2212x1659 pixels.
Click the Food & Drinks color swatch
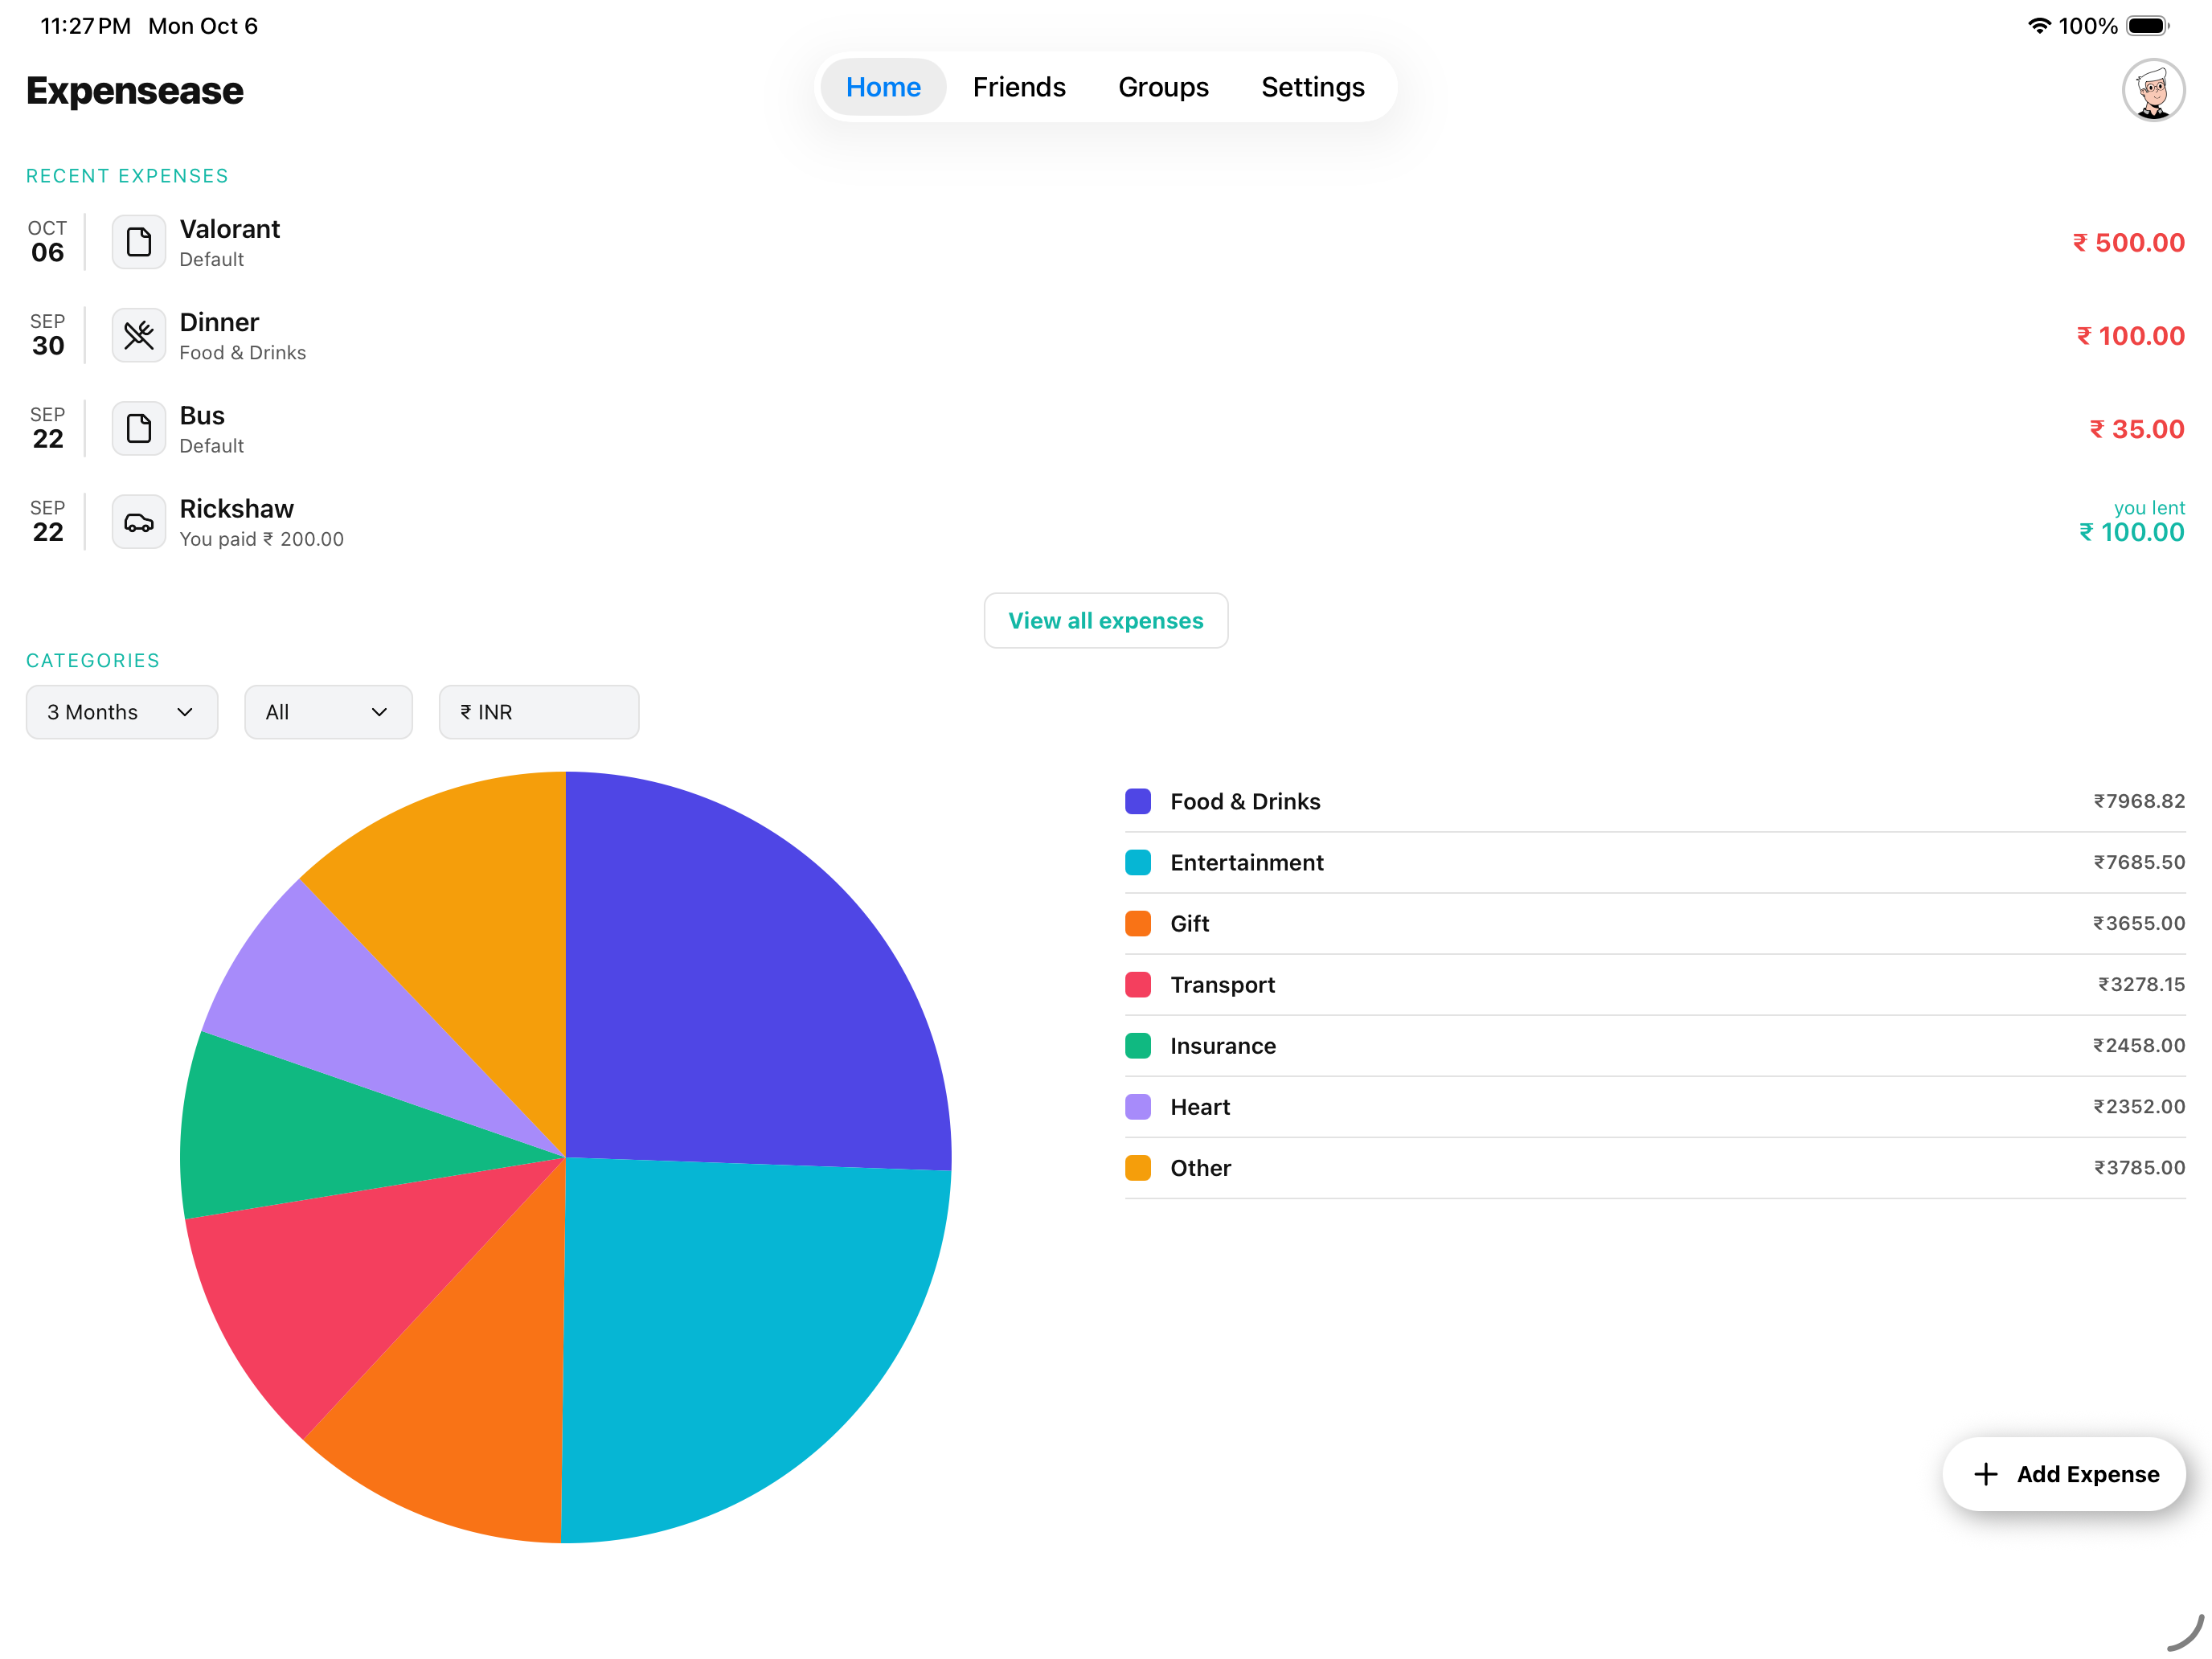1137,801
